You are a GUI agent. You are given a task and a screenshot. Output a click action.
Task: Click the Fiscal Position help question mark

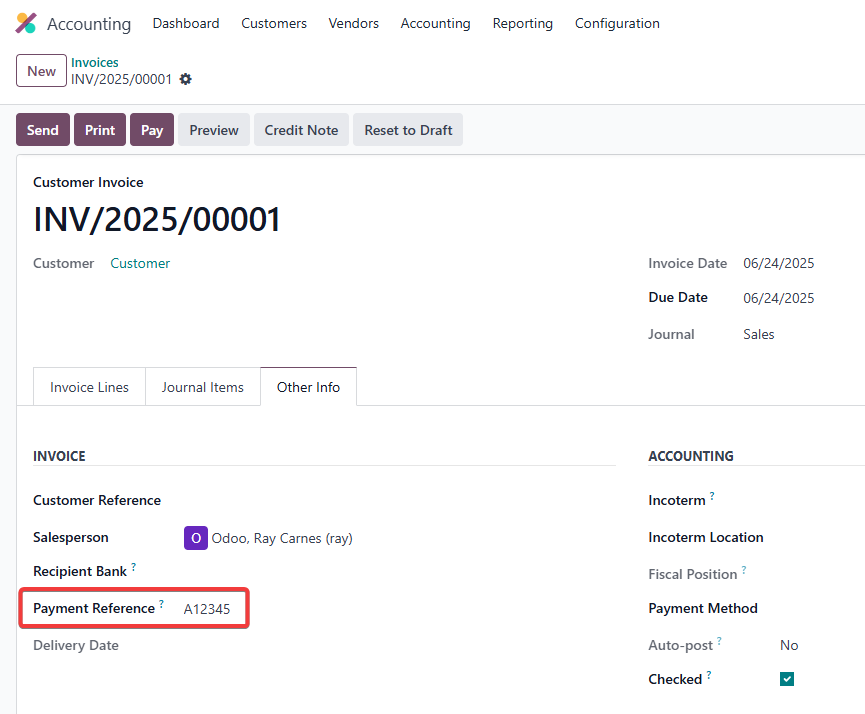pyautogui.click(x=744, y=569)
